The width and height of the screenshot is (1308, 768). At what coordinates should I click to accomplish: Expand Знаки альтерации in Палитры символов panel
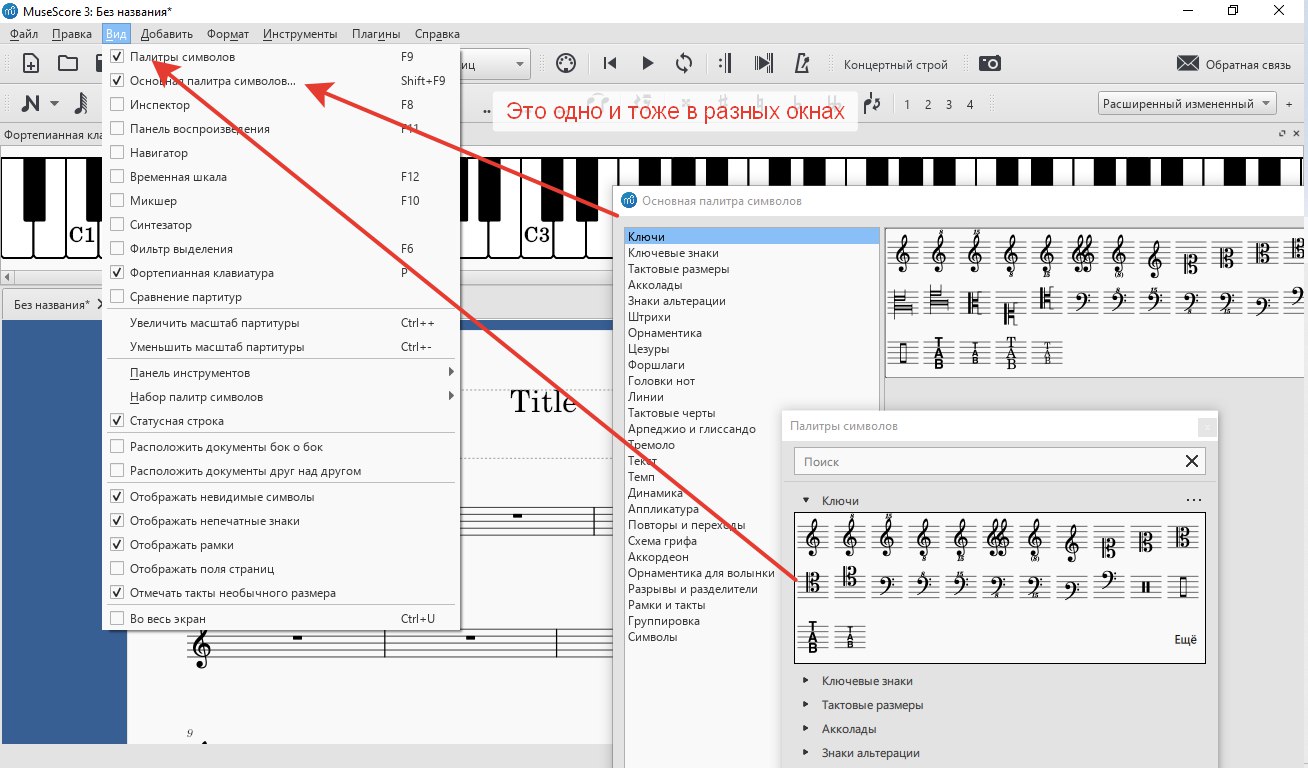pyautogui.click(x=805, y=753)
